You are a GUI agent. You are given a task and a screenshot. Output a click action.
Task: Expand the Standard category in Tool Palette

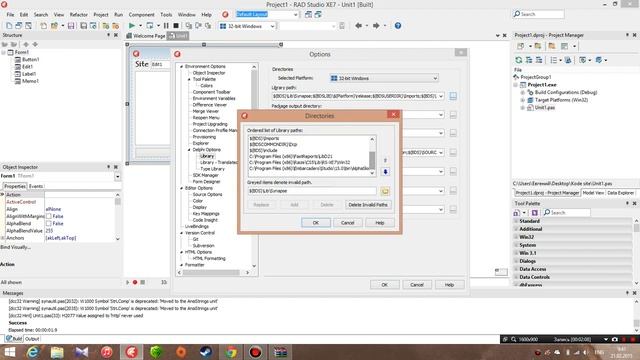point(516,221)
